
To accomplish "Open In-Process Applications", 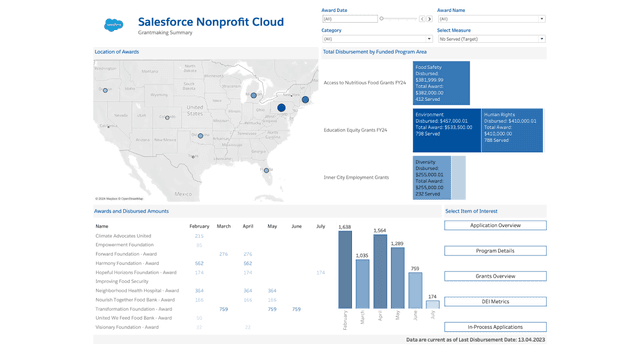I will [495, 327].
